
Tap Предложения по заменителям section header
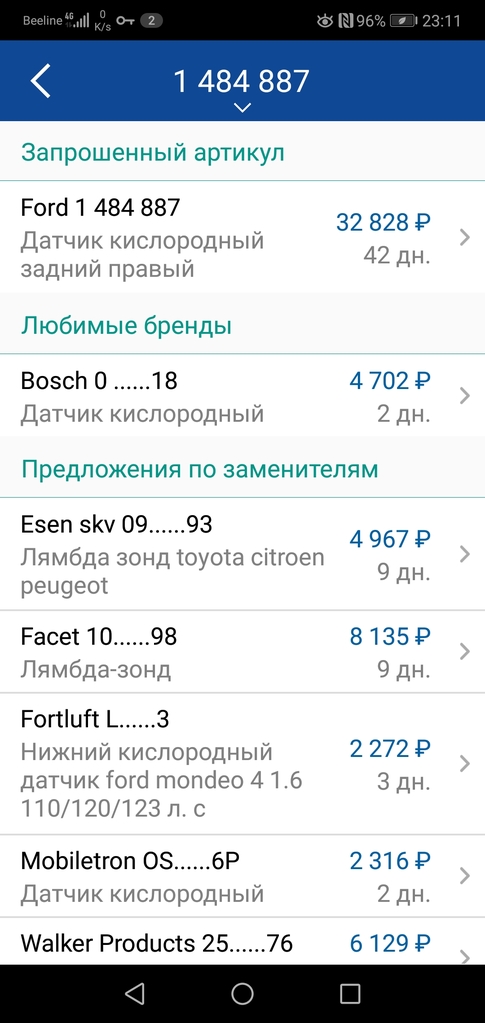pos(200,468)
